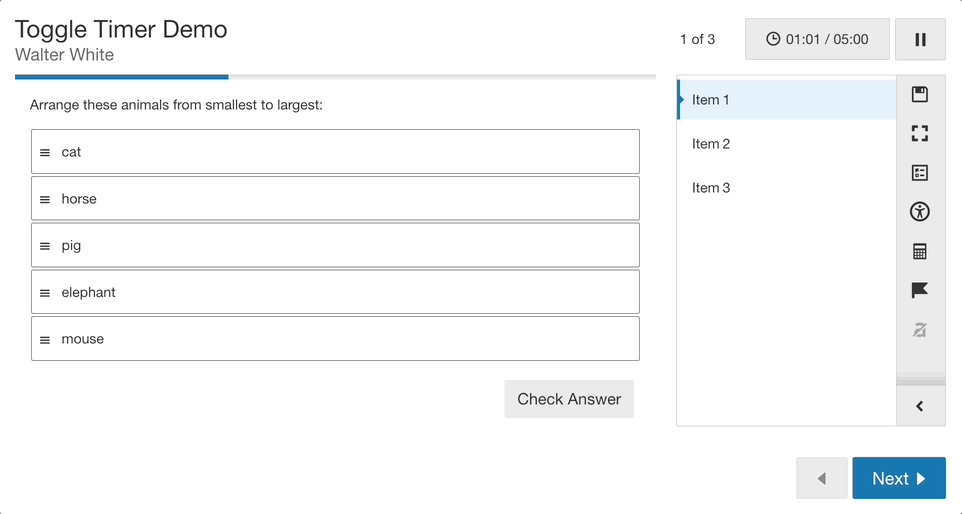Collapse the item list panel with chevron
Screen dimensions: 962x514
[920, 406]
